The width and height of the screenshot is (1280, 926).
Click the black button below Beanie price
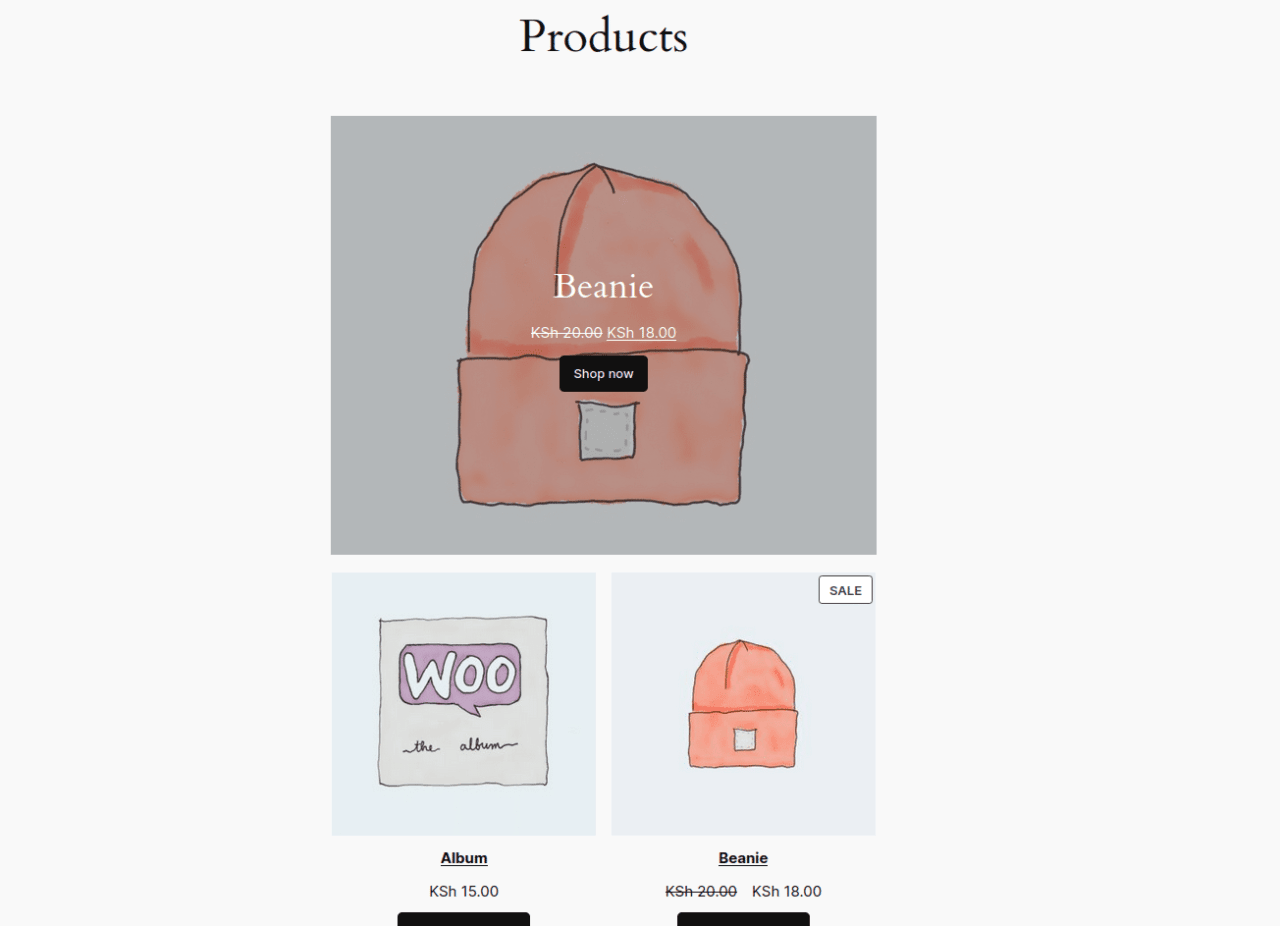coord(743,919)
